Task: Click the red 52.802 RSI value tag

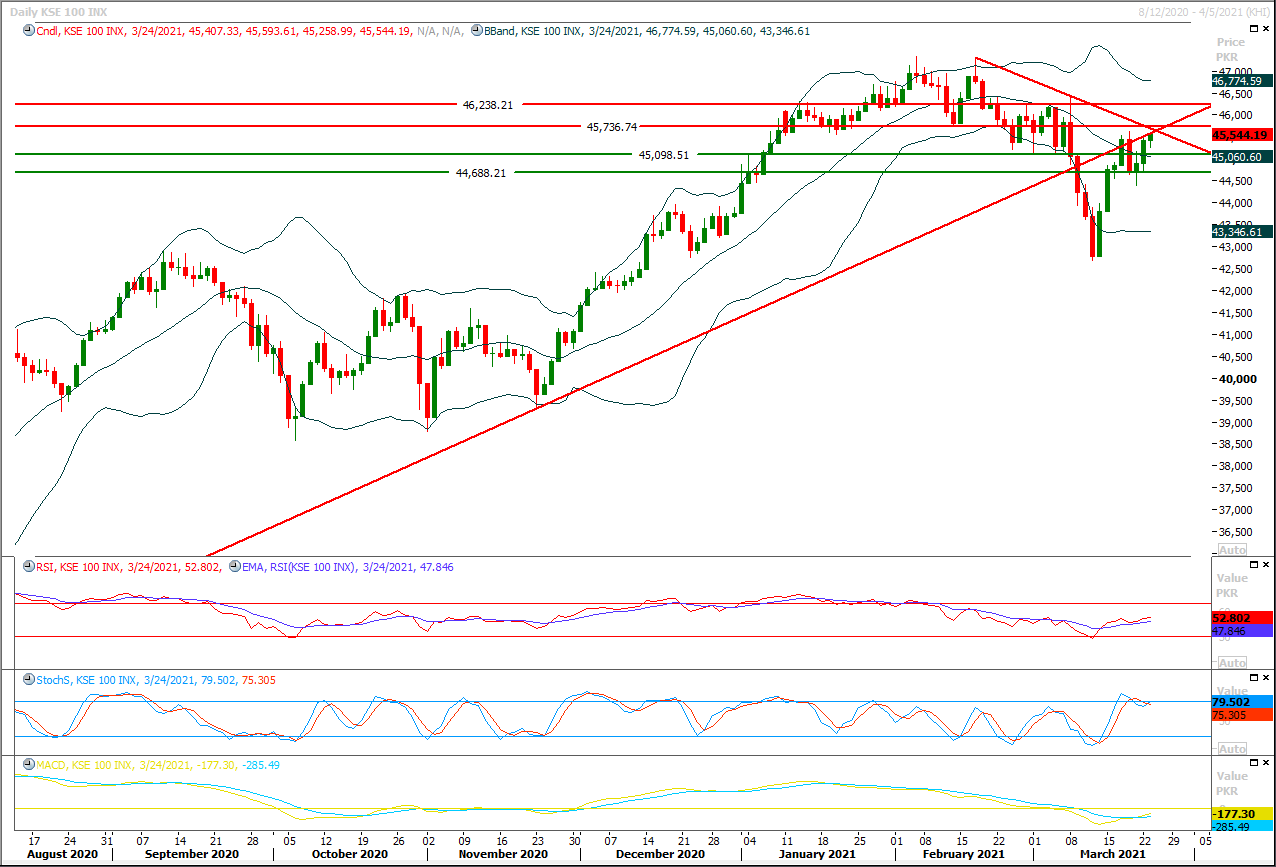Action: [x=1241, y=619]
